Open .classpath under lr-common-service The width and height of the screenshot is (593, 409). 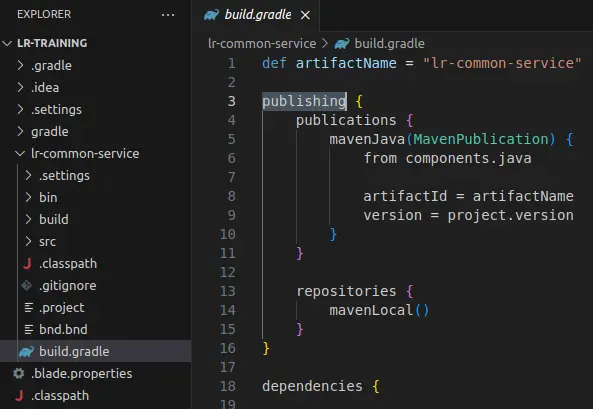tap(68, 263)
